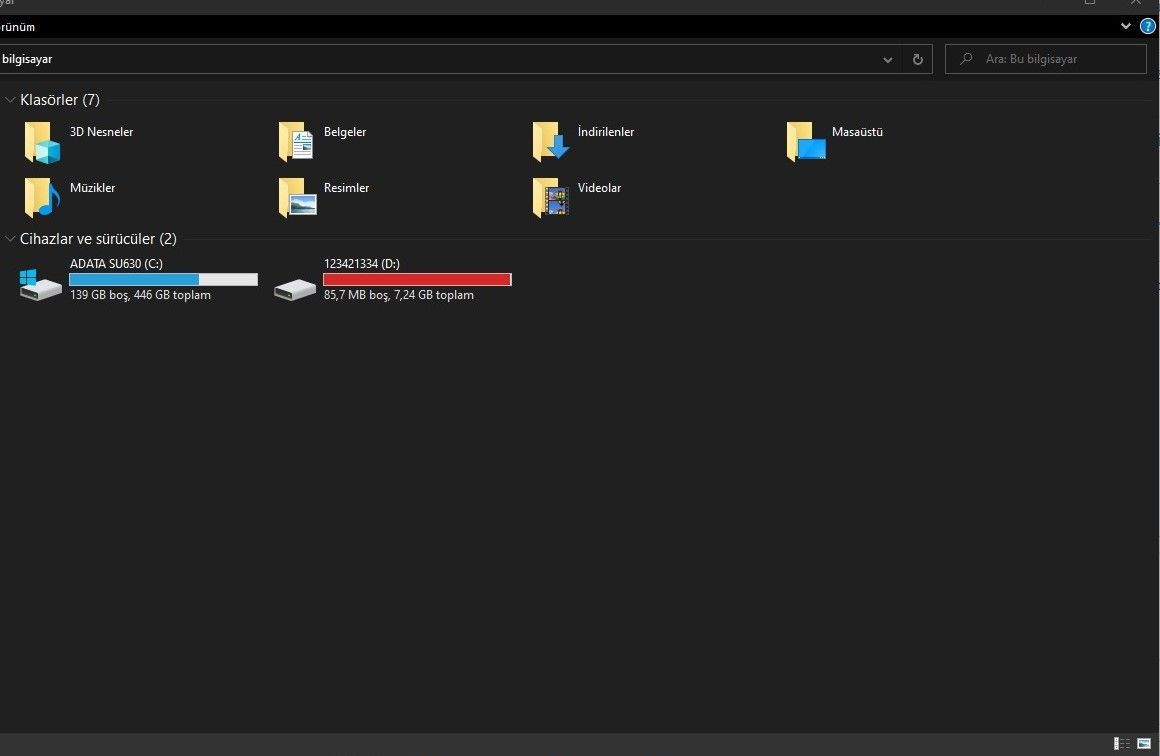Open the Müzikler folder icon
The image size is (1160, 756).
[x=41, y=198]
